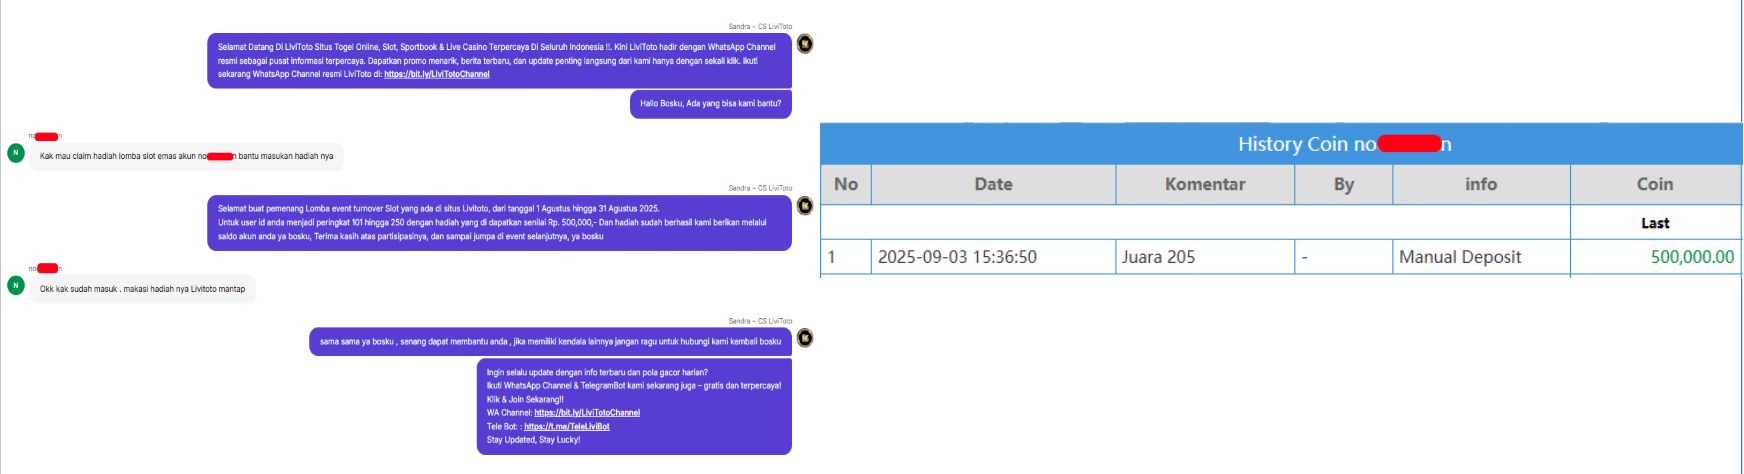Click the info column header
The image size is (1744, 474).
click(1481, 184)
